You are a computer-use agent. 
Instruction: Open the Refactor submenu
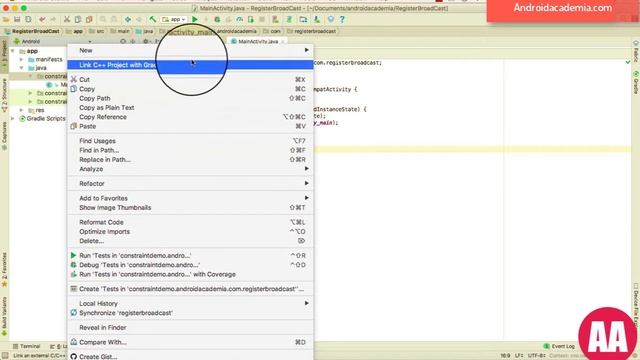point(190,184)
